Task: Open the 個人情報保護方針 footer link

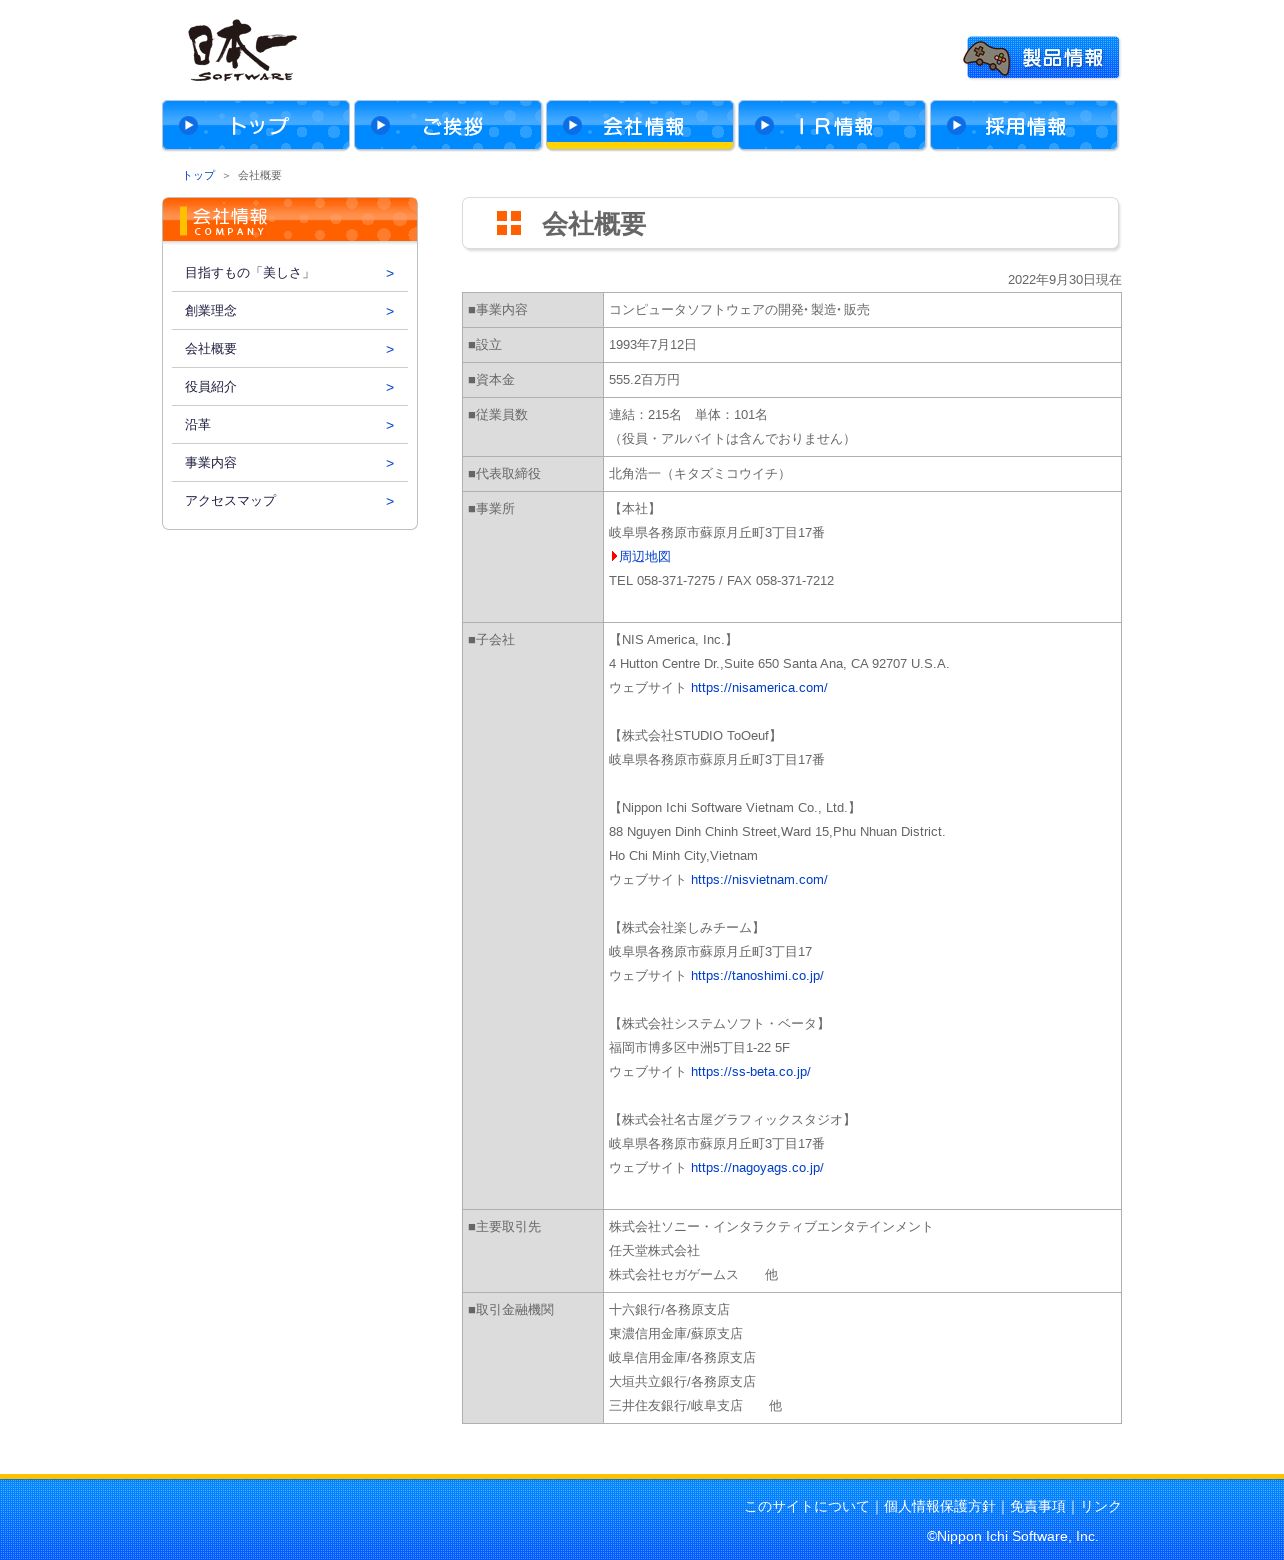Action: click(940, 1507)
